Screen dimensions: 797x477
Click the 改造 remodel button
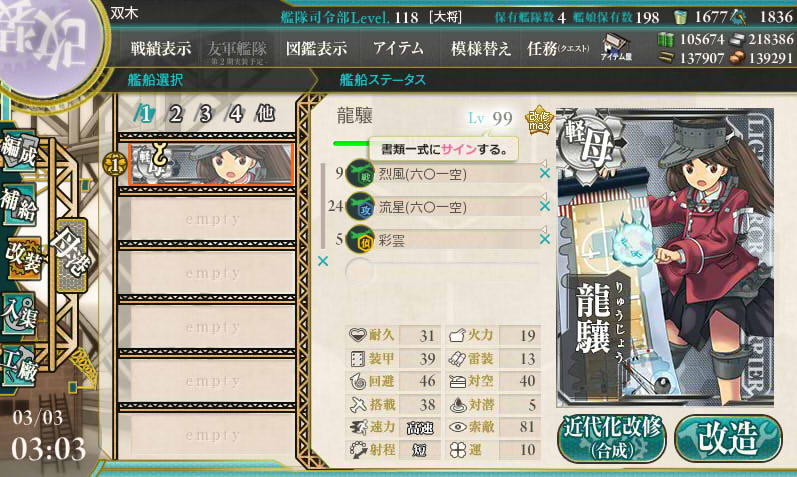(x=728, y=438)
